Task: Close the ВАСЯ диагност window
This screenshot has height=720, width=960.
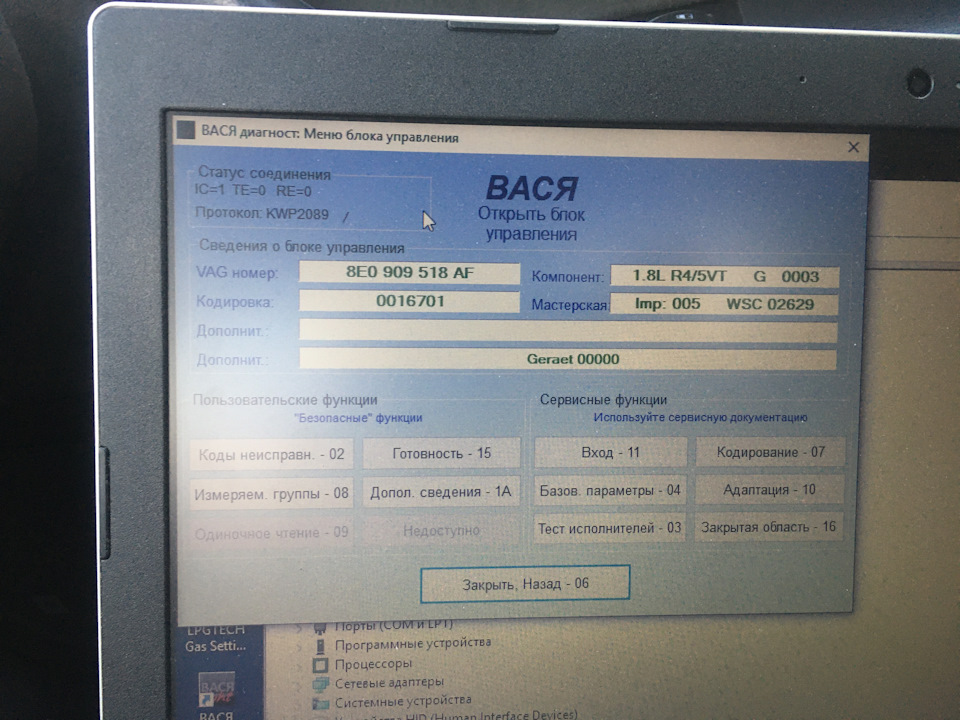Action: point(853,147)
